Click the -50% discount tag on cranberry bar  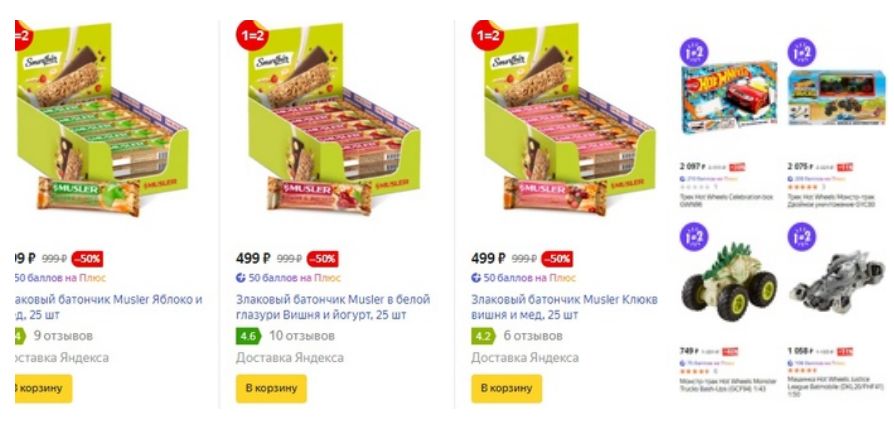point(557,258)
